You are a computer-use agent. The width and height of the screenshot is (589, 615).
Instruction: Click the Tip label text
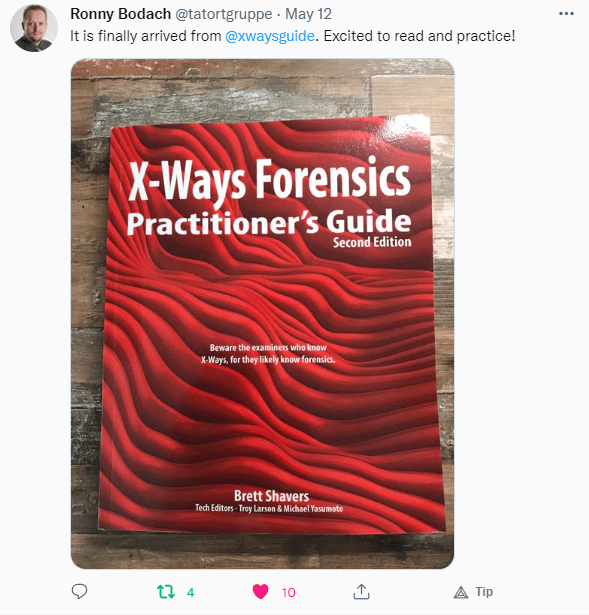(x=484, y=591)
